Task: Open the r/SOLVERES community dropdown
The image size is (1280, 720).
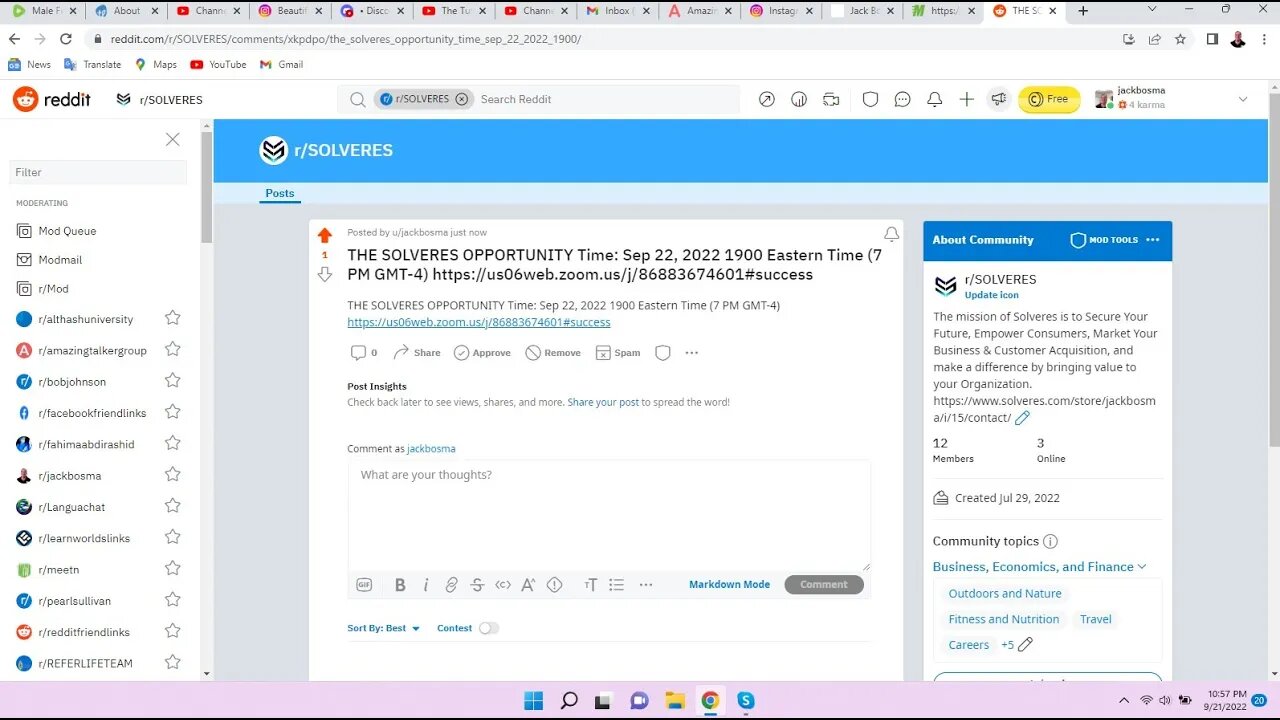Action: click(x=160, y=99)
